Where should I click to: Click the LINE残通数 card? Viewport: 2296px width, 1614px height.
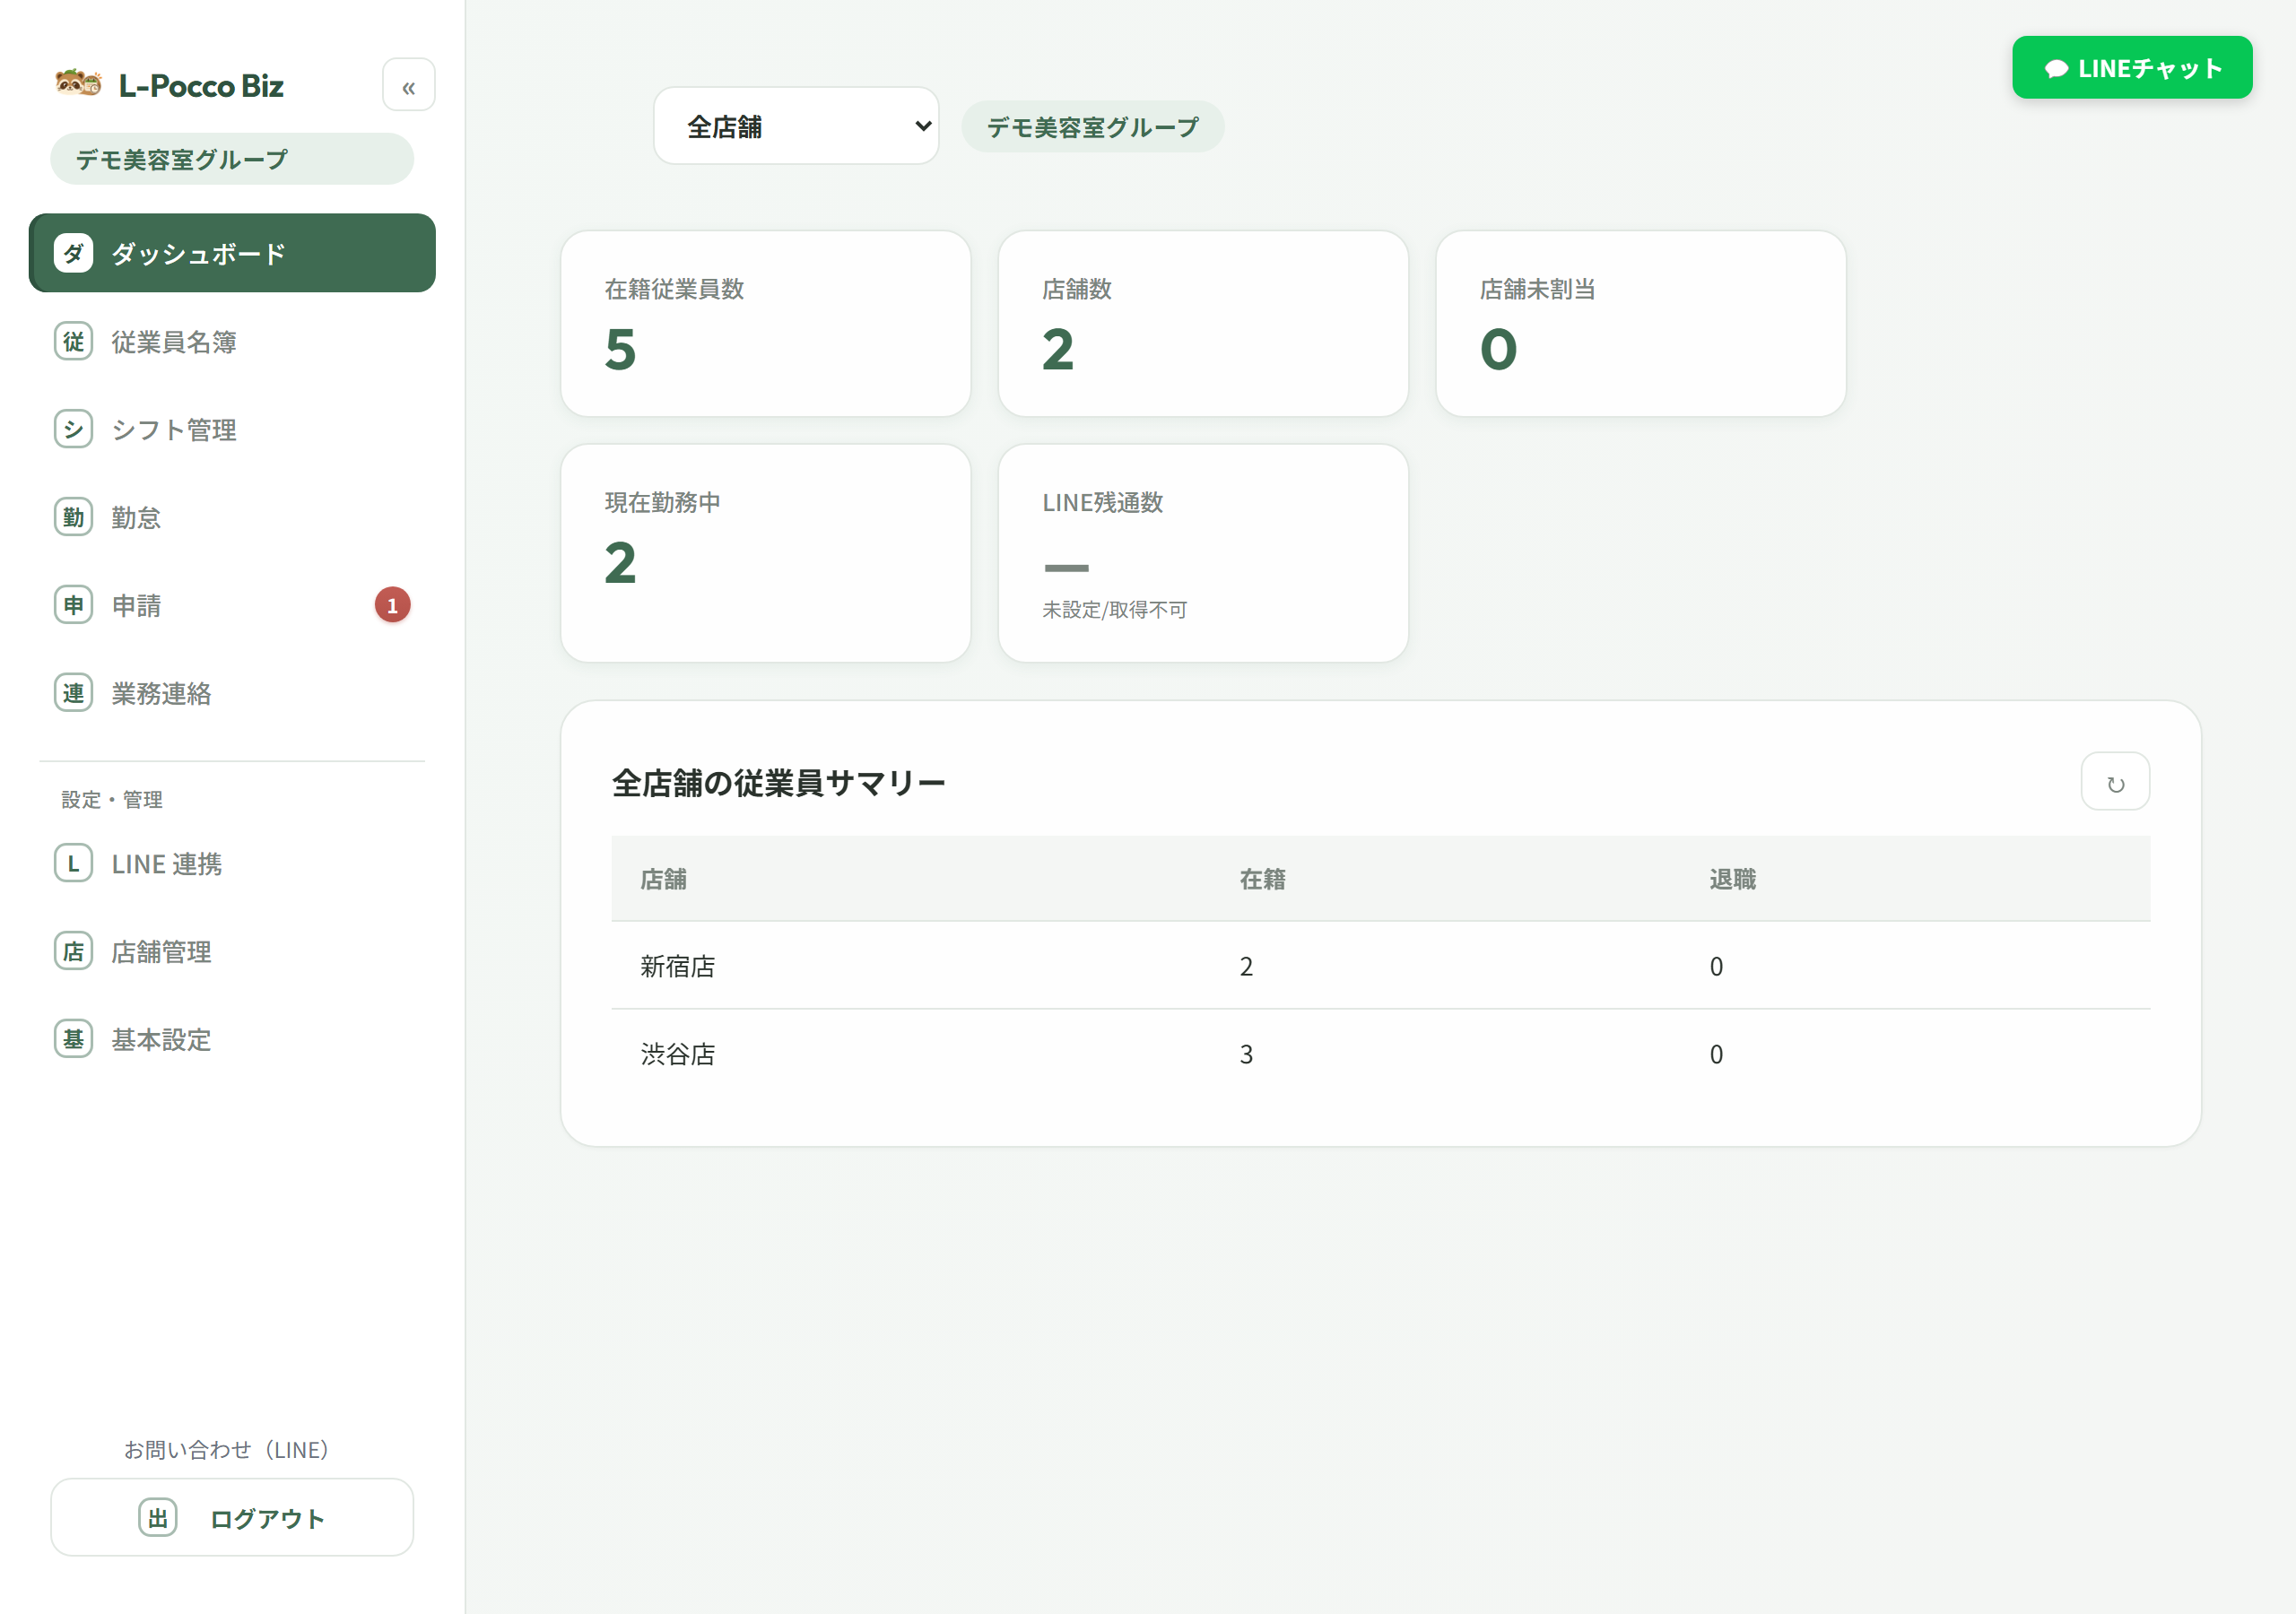(1203, 553)
